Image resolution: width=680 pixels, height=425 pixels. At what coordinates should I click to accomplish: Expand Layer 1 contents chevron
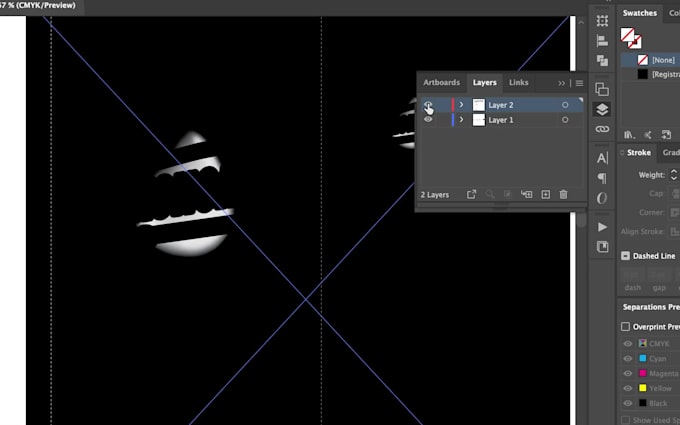461,120
